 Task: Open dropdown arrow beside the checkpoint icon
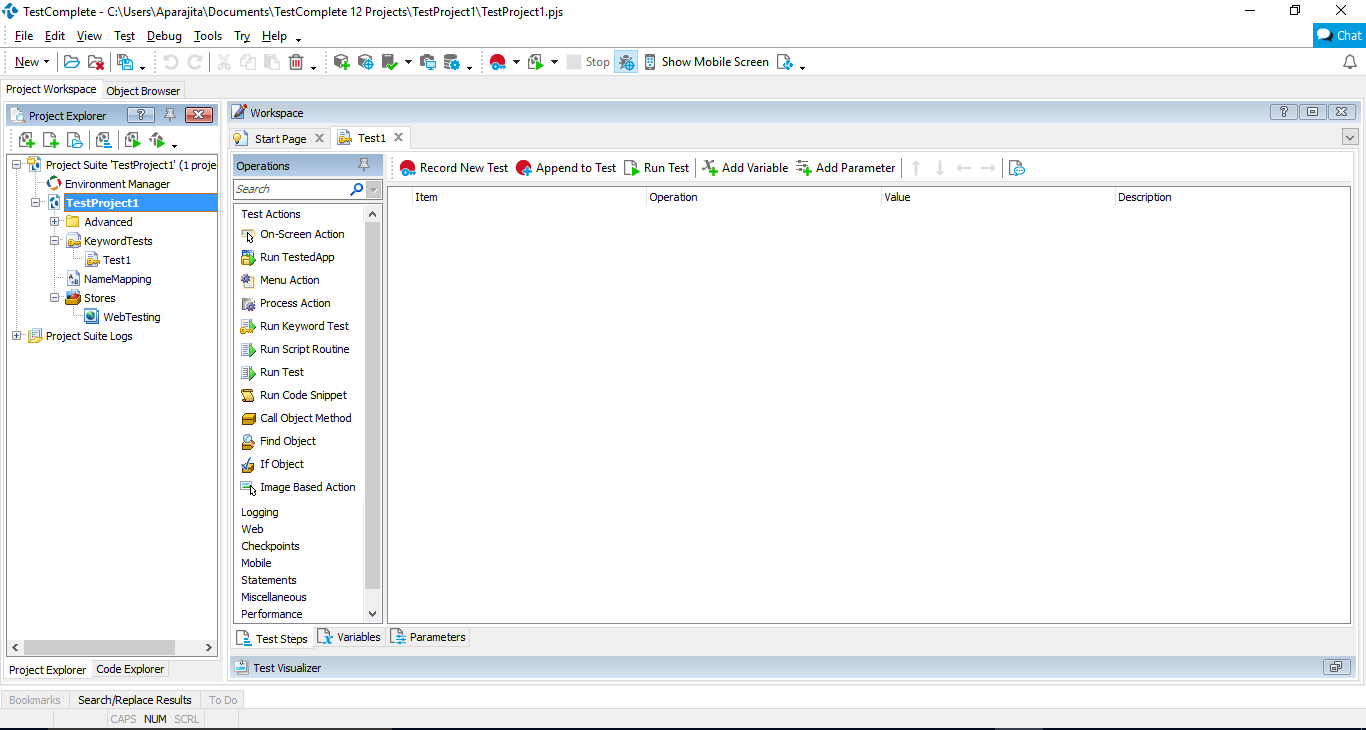point(408,62)
